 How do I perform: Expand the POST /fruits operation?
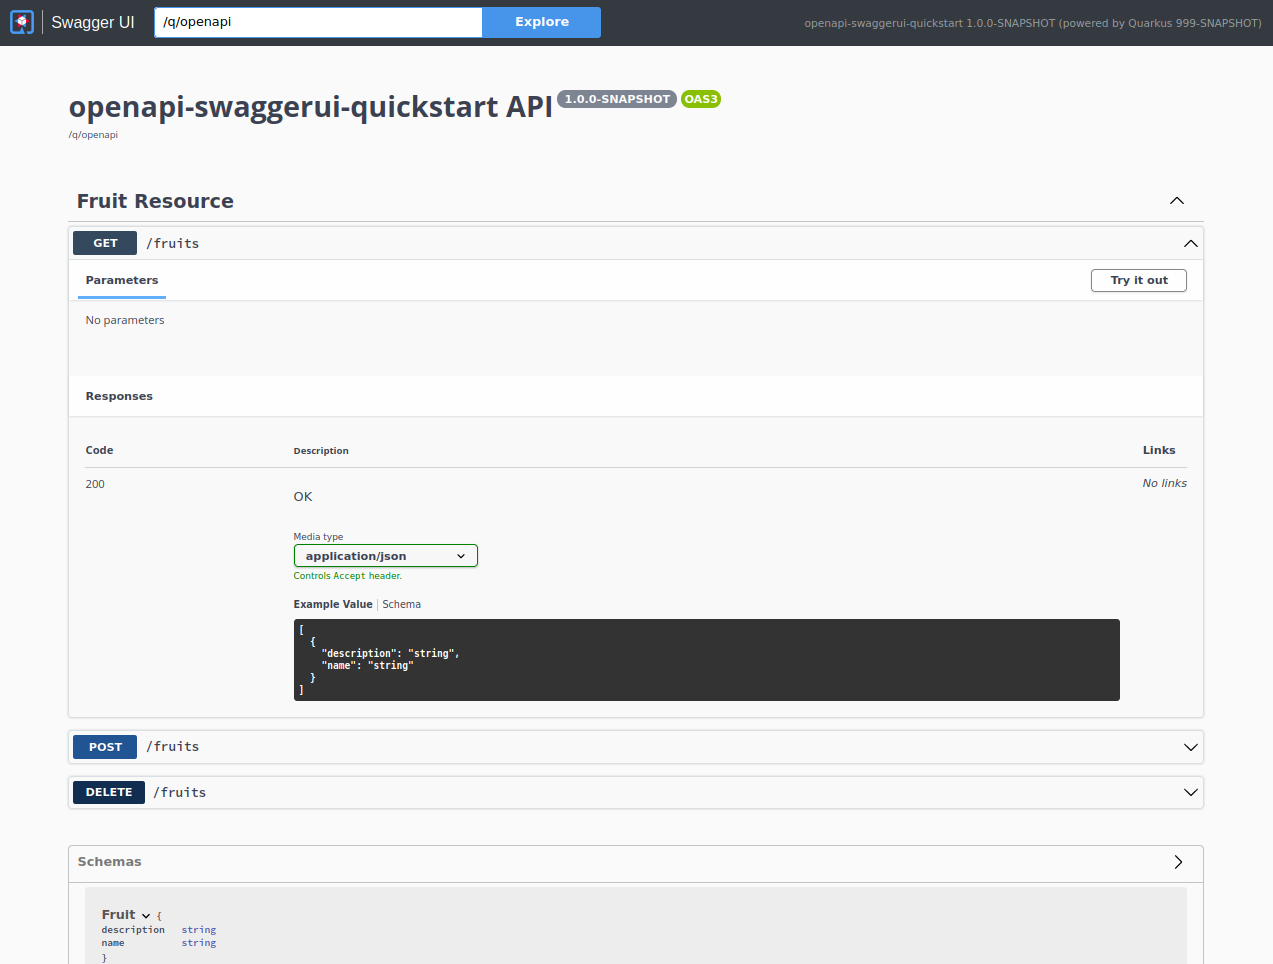tap(1190, 746)
